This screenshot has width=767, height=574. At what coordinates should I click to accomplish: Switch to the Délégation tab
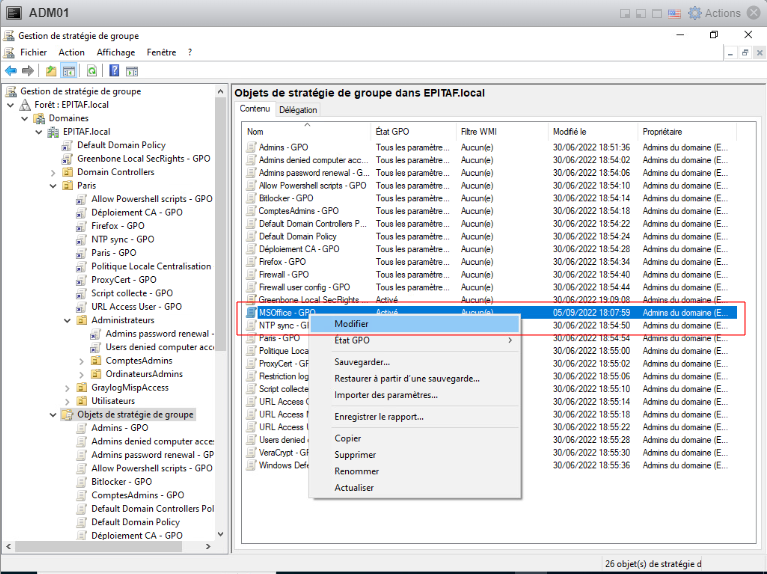298,110
